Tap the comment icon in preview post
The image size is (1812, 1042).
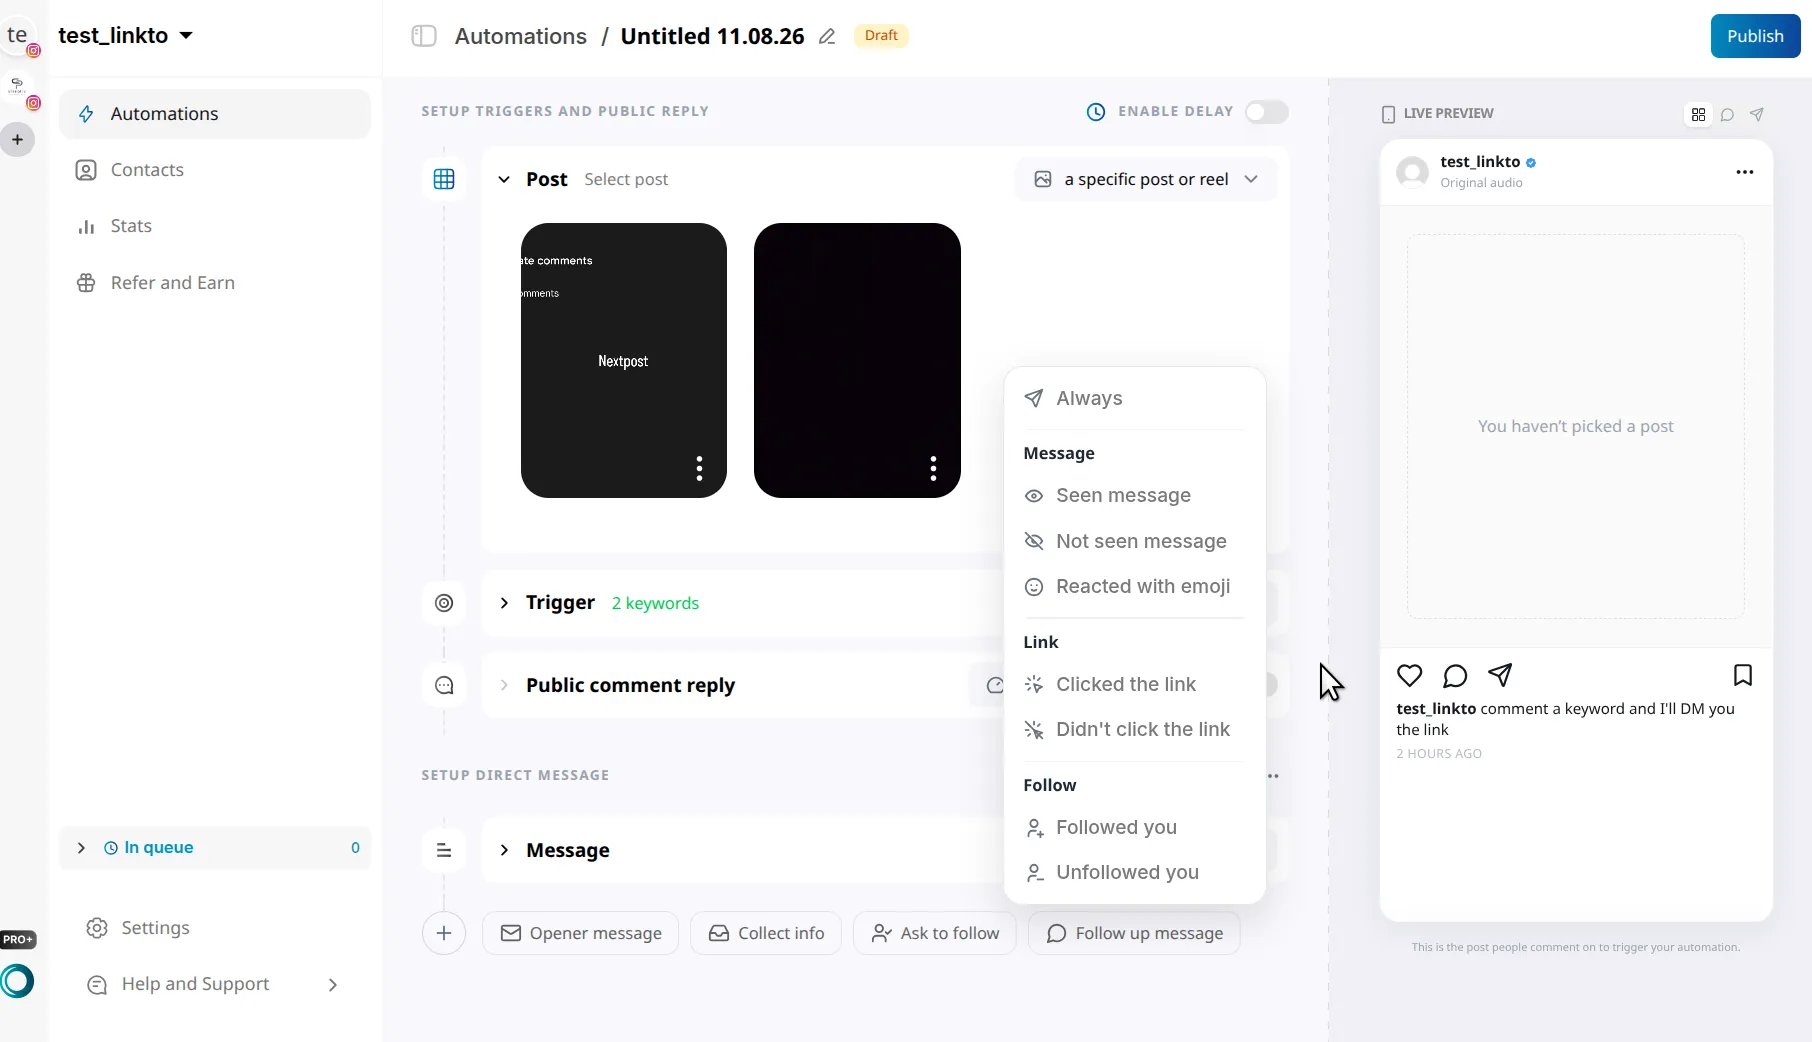1455,676
